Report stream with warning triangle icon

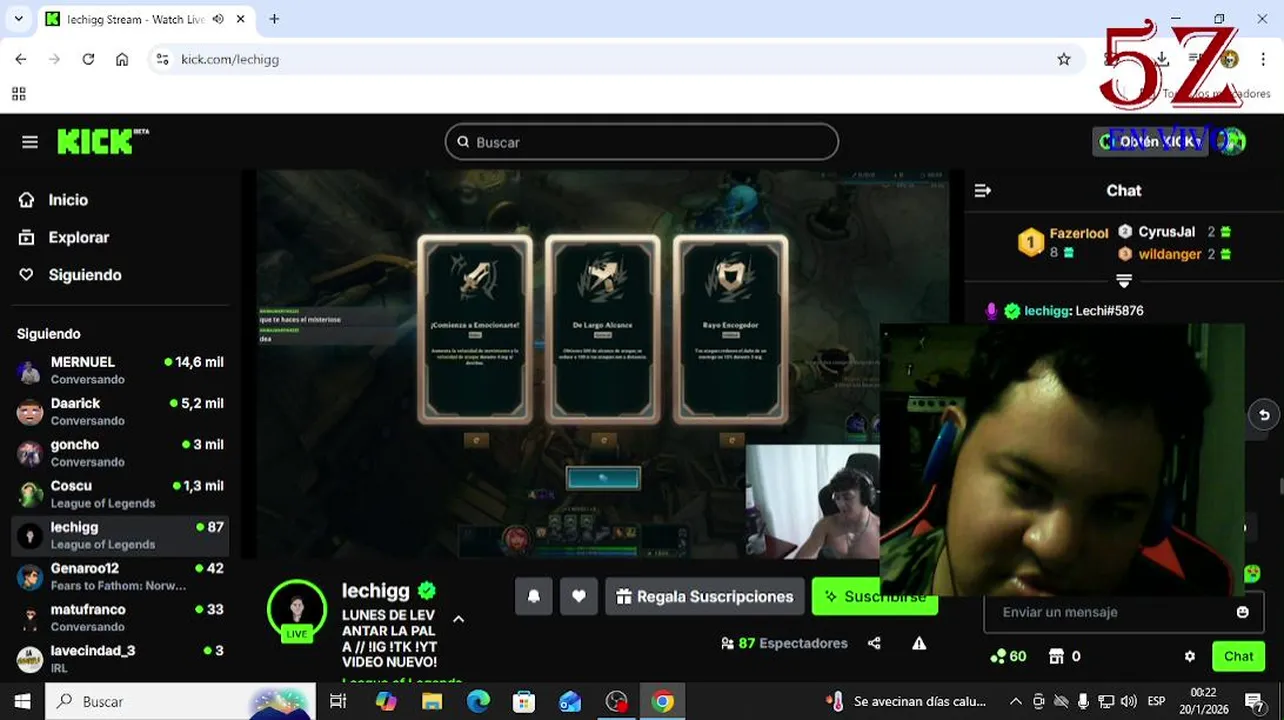pos(919,643)
